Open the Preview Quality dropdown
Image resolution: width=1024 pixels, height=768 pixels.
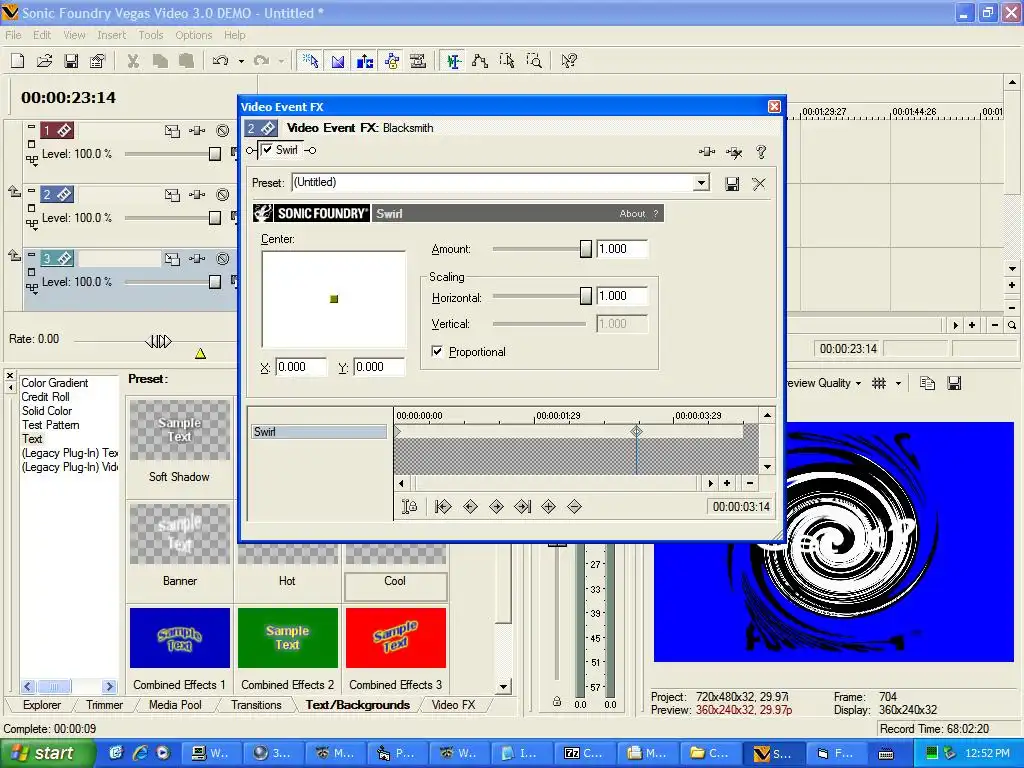coord(823,383)
